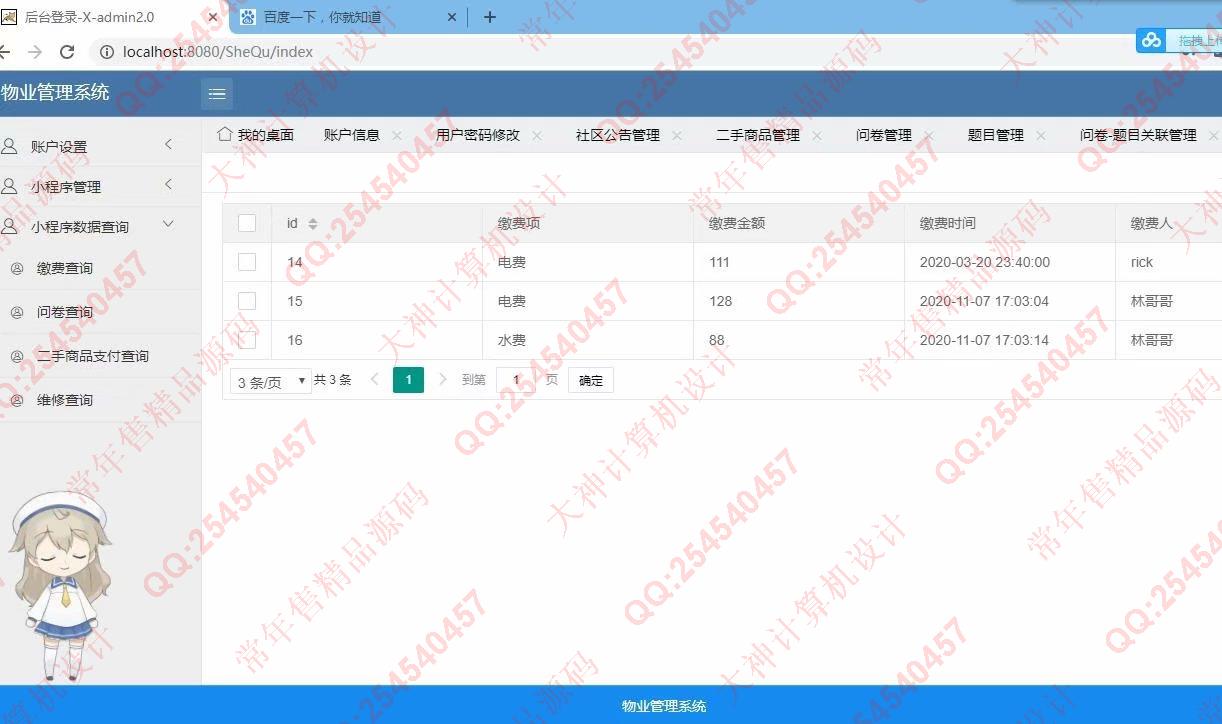
Task: Click the 共 3 条 total count text
Action: (333, 380)
